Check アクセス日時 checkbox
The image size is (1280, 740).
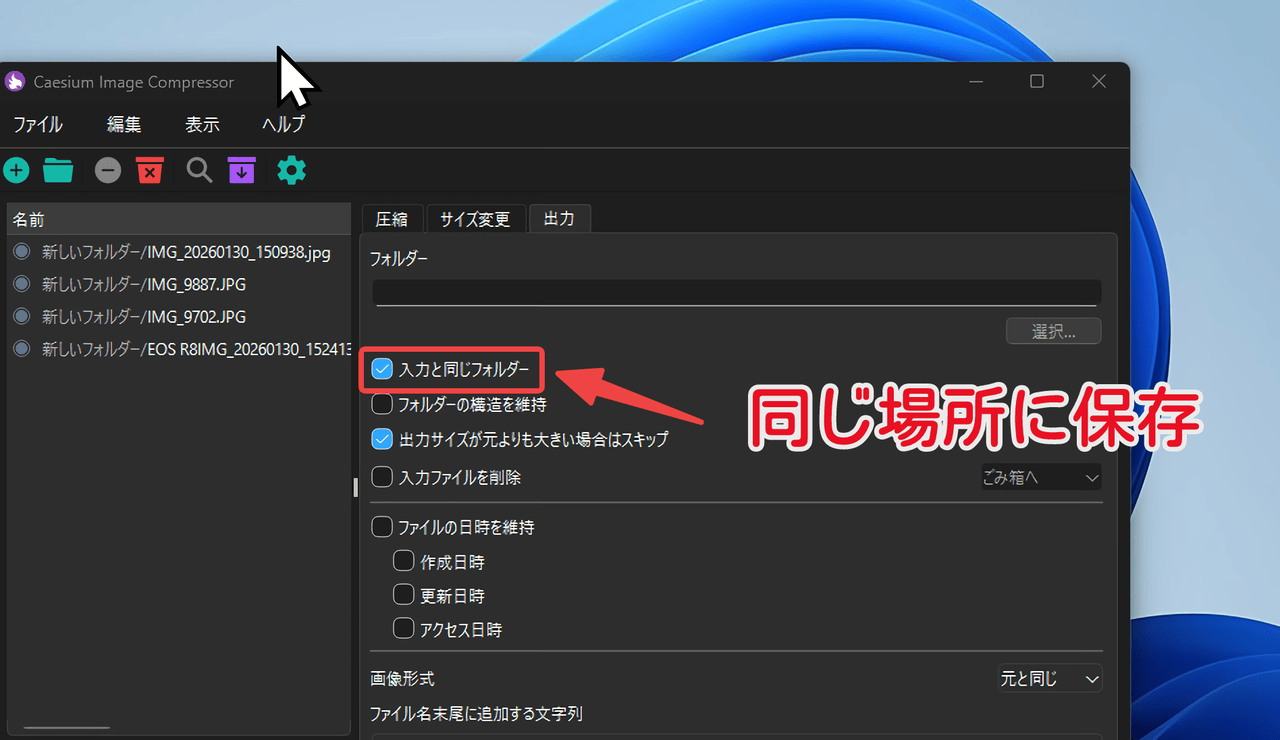click(x=404, y=629)
